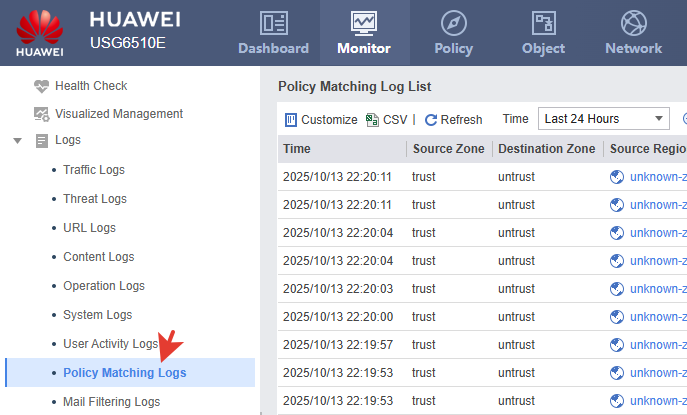Click the Health Check heartbeat icon
The height and width of the screenshot is (415, 687).
[x=41, y=86]
